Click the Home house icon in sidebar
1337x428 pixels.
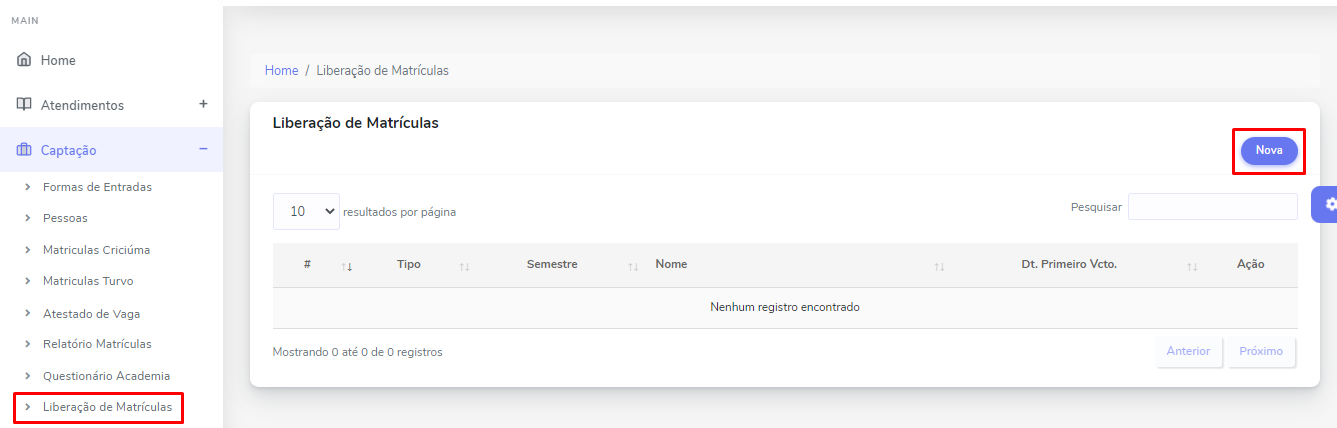25,60
